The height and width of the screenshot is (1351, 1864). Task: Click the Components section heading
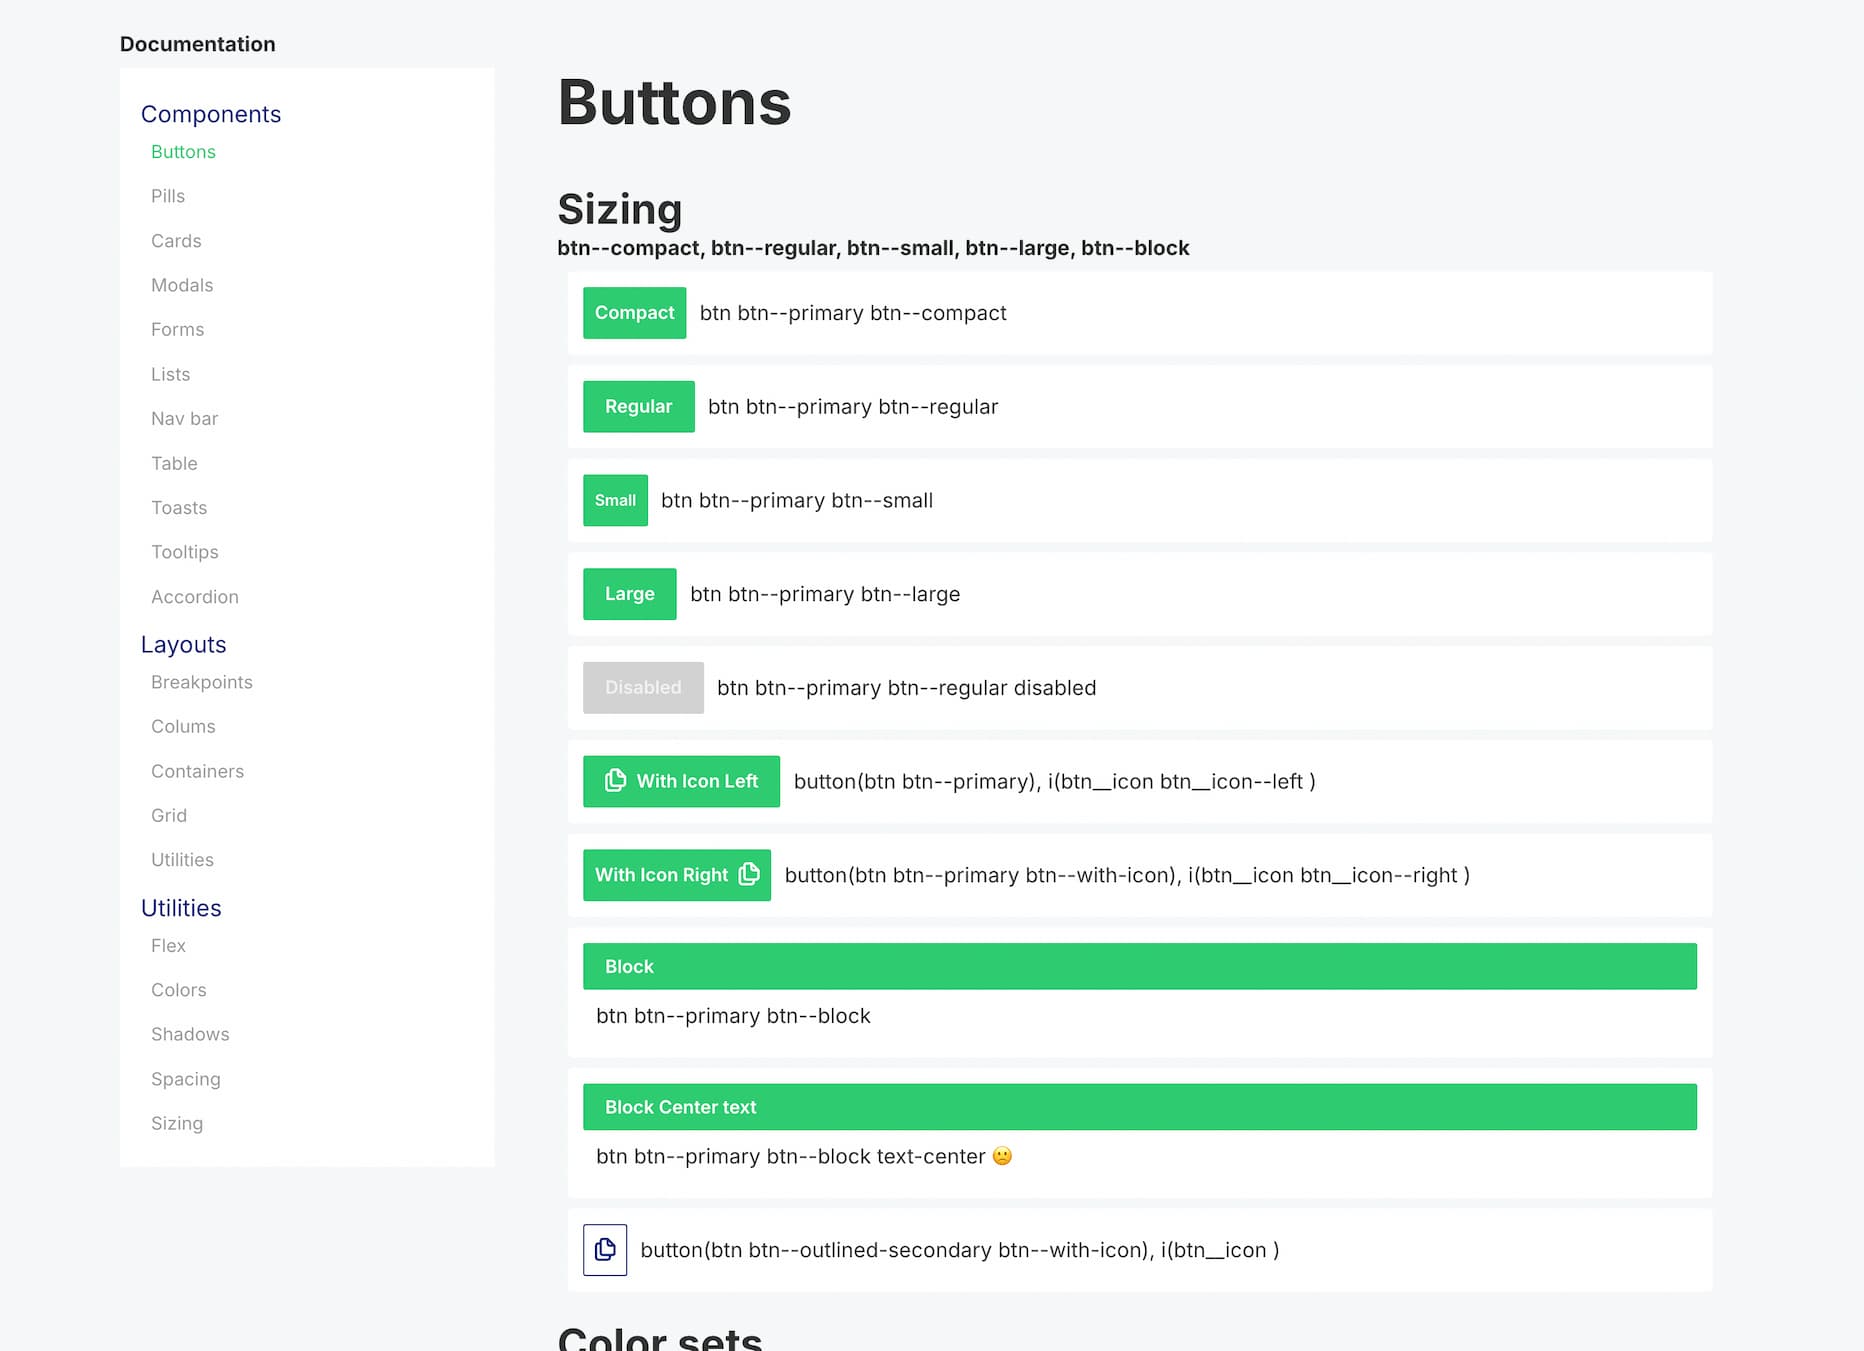pyautogui.click(x=211, y=114)
